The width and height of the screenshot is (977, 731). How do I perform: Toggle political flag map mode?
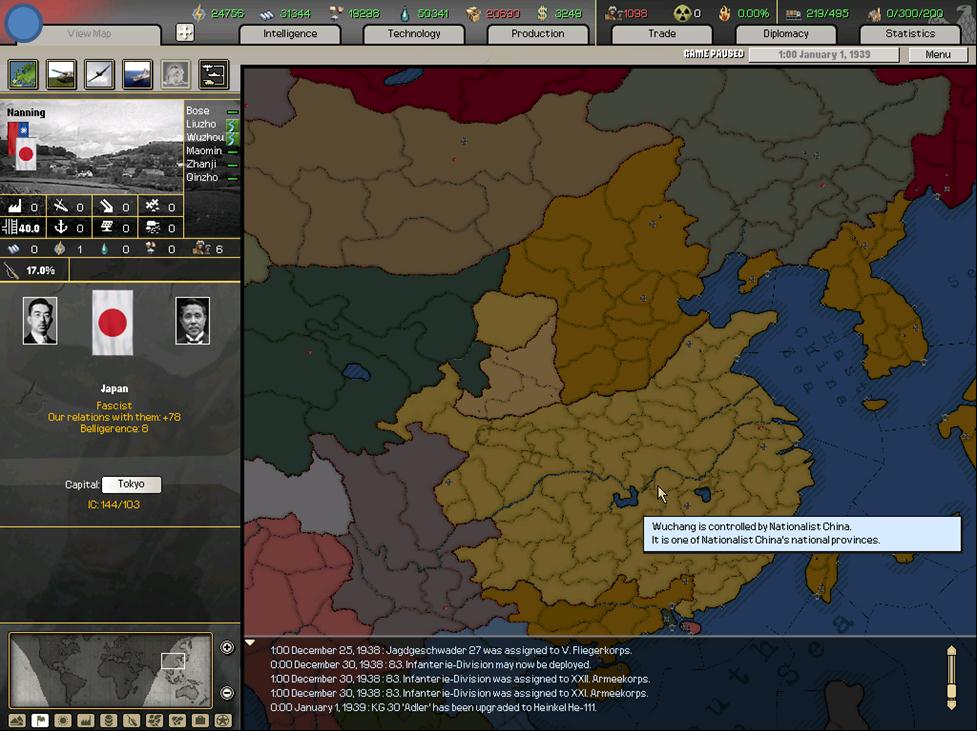click(41, 720)
